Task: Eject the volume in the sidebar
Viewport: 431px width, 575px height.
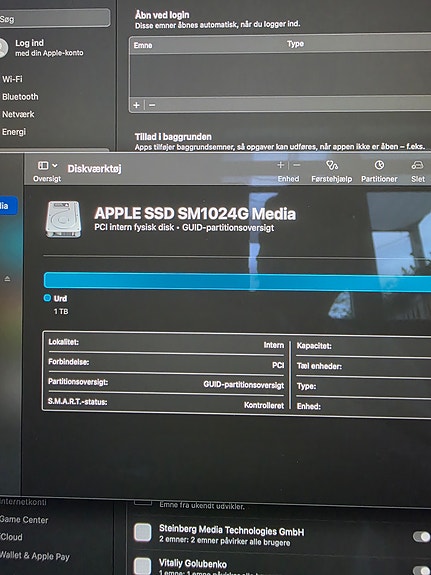Action: [x=7, y=279]
